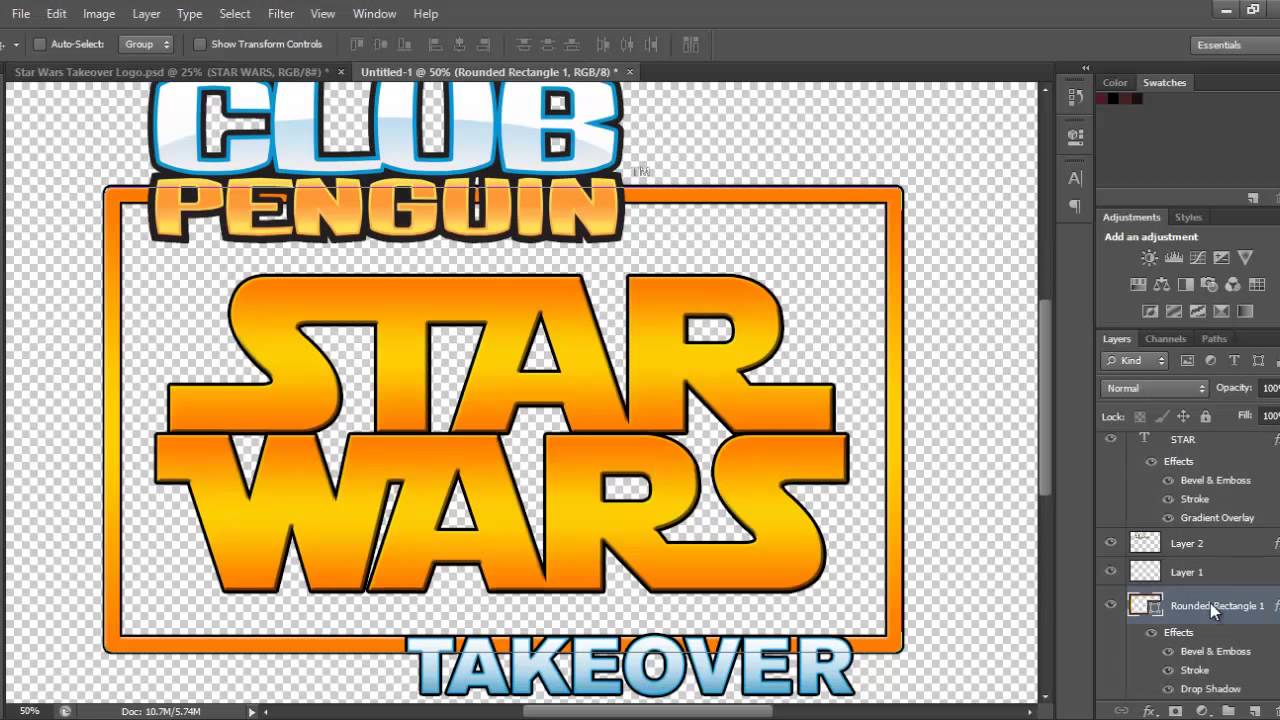Add a Threshold adjustment
The height and width of the screenshot is (720, 1280).
(x=1198, y=312)
